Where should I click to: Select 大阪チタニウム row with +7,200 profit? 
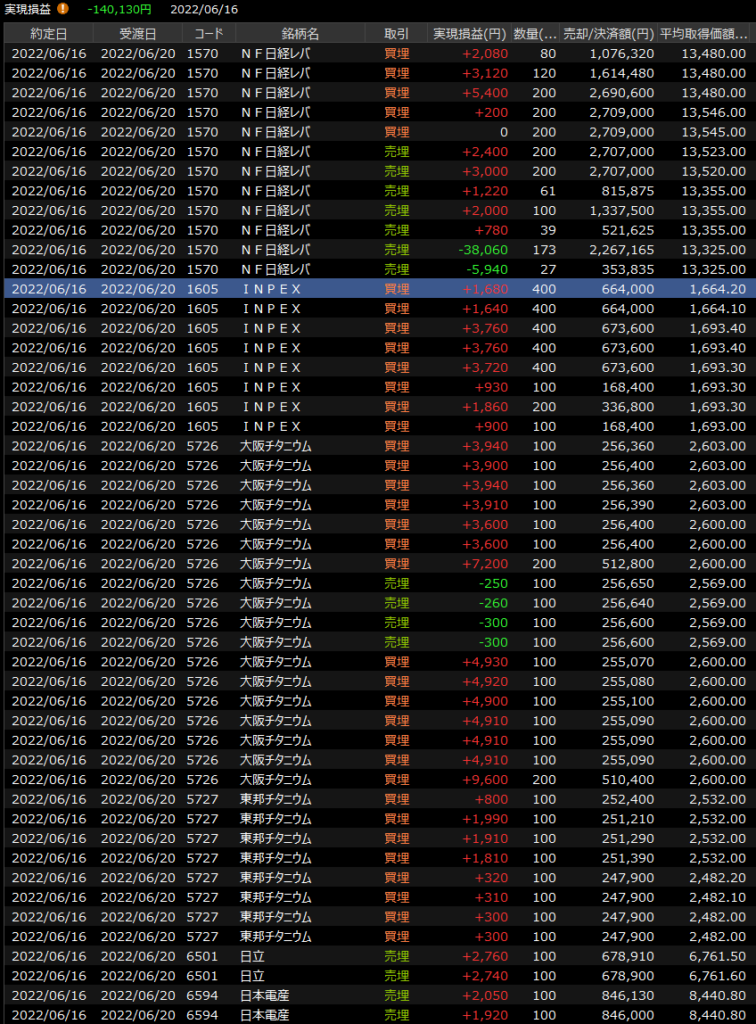coord(378,564)
